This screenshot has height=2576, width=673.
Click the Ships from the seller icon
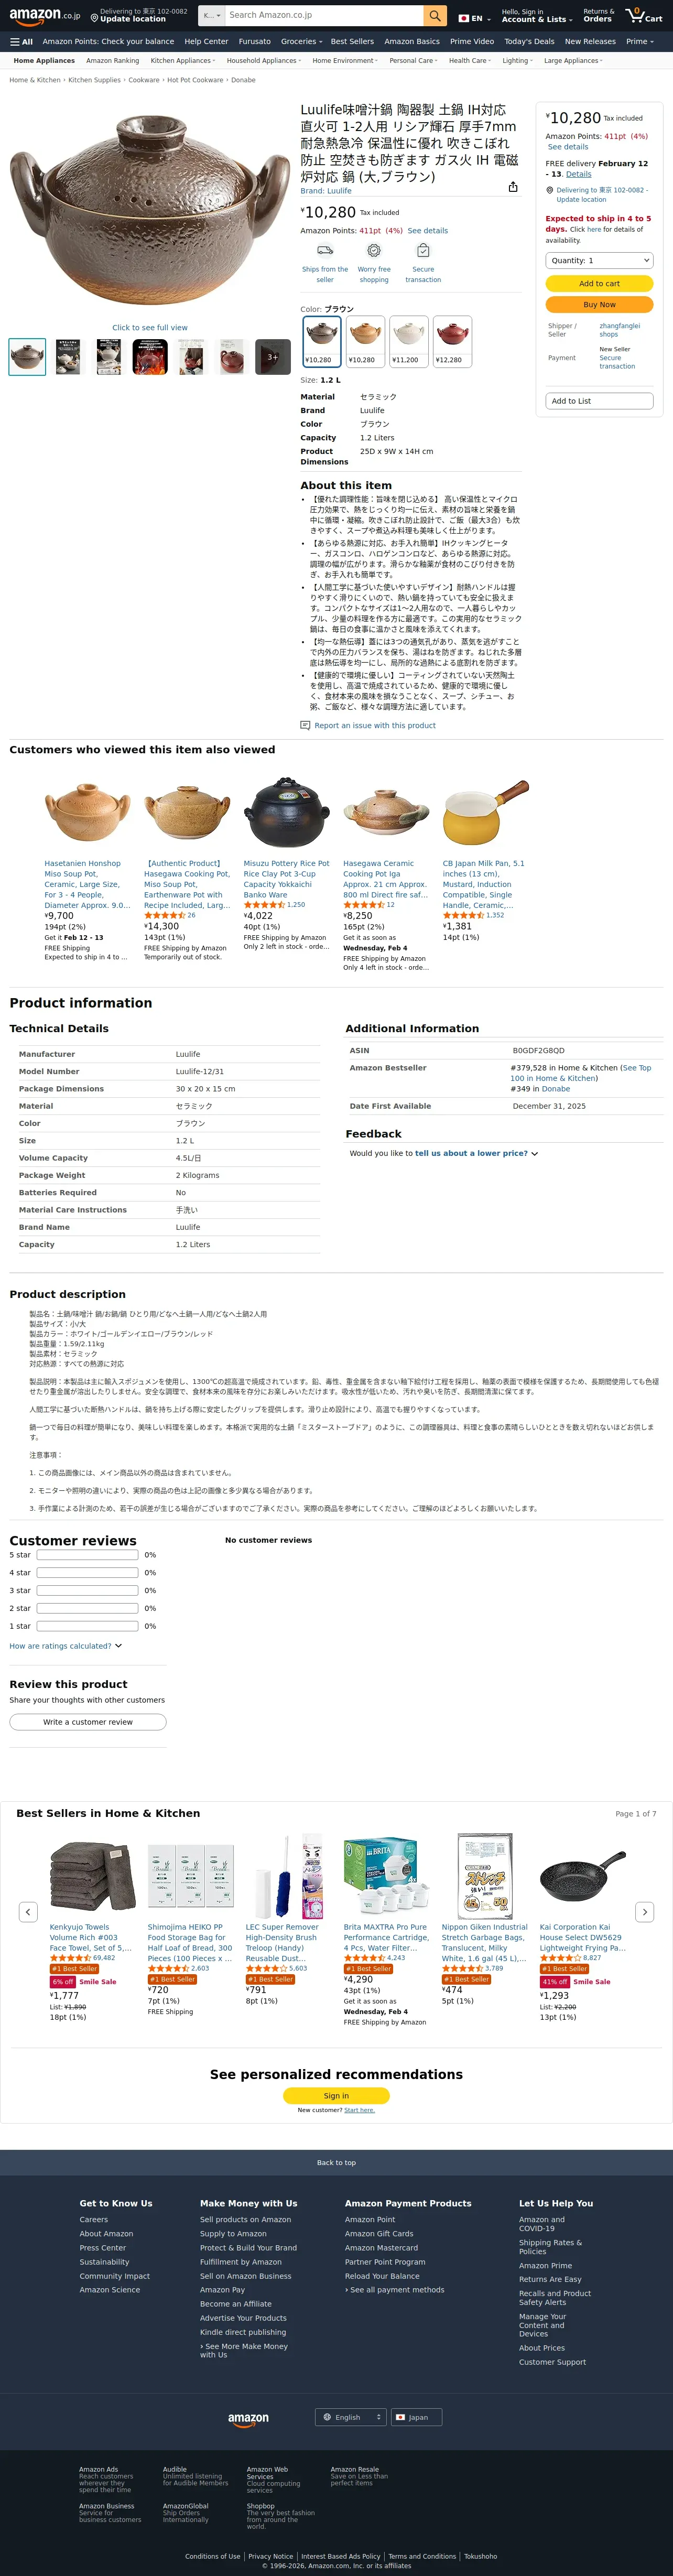[x=325, y=251]
